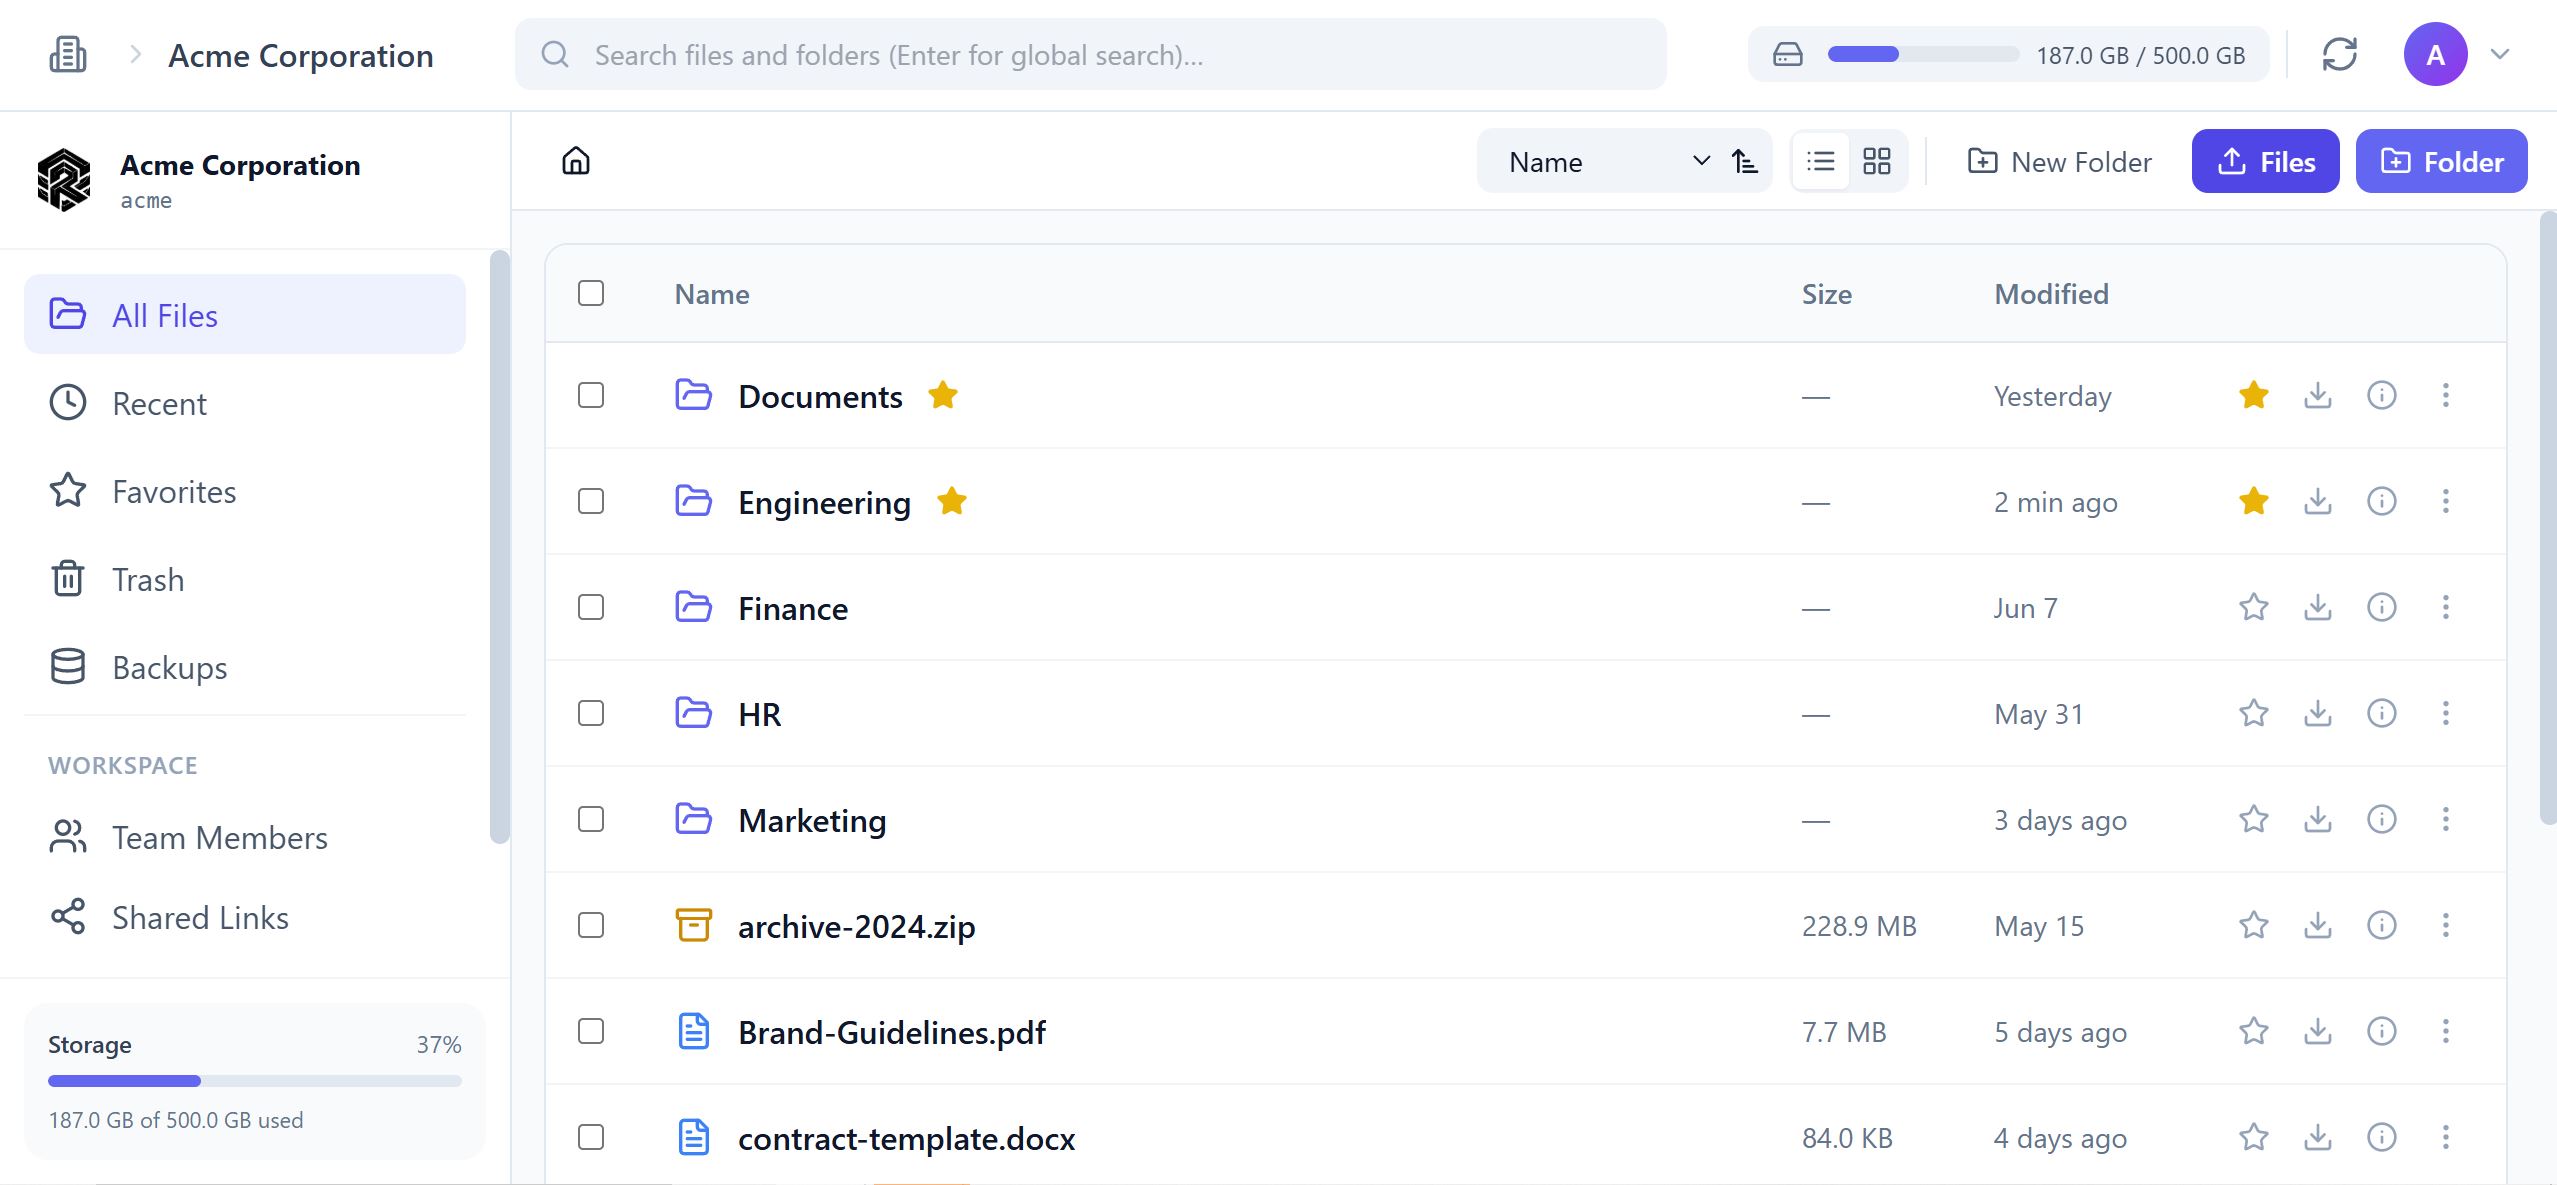Switch to grid view
The width and height of the screenshot is (2557, 1185).
click(x=1877, y=161)
